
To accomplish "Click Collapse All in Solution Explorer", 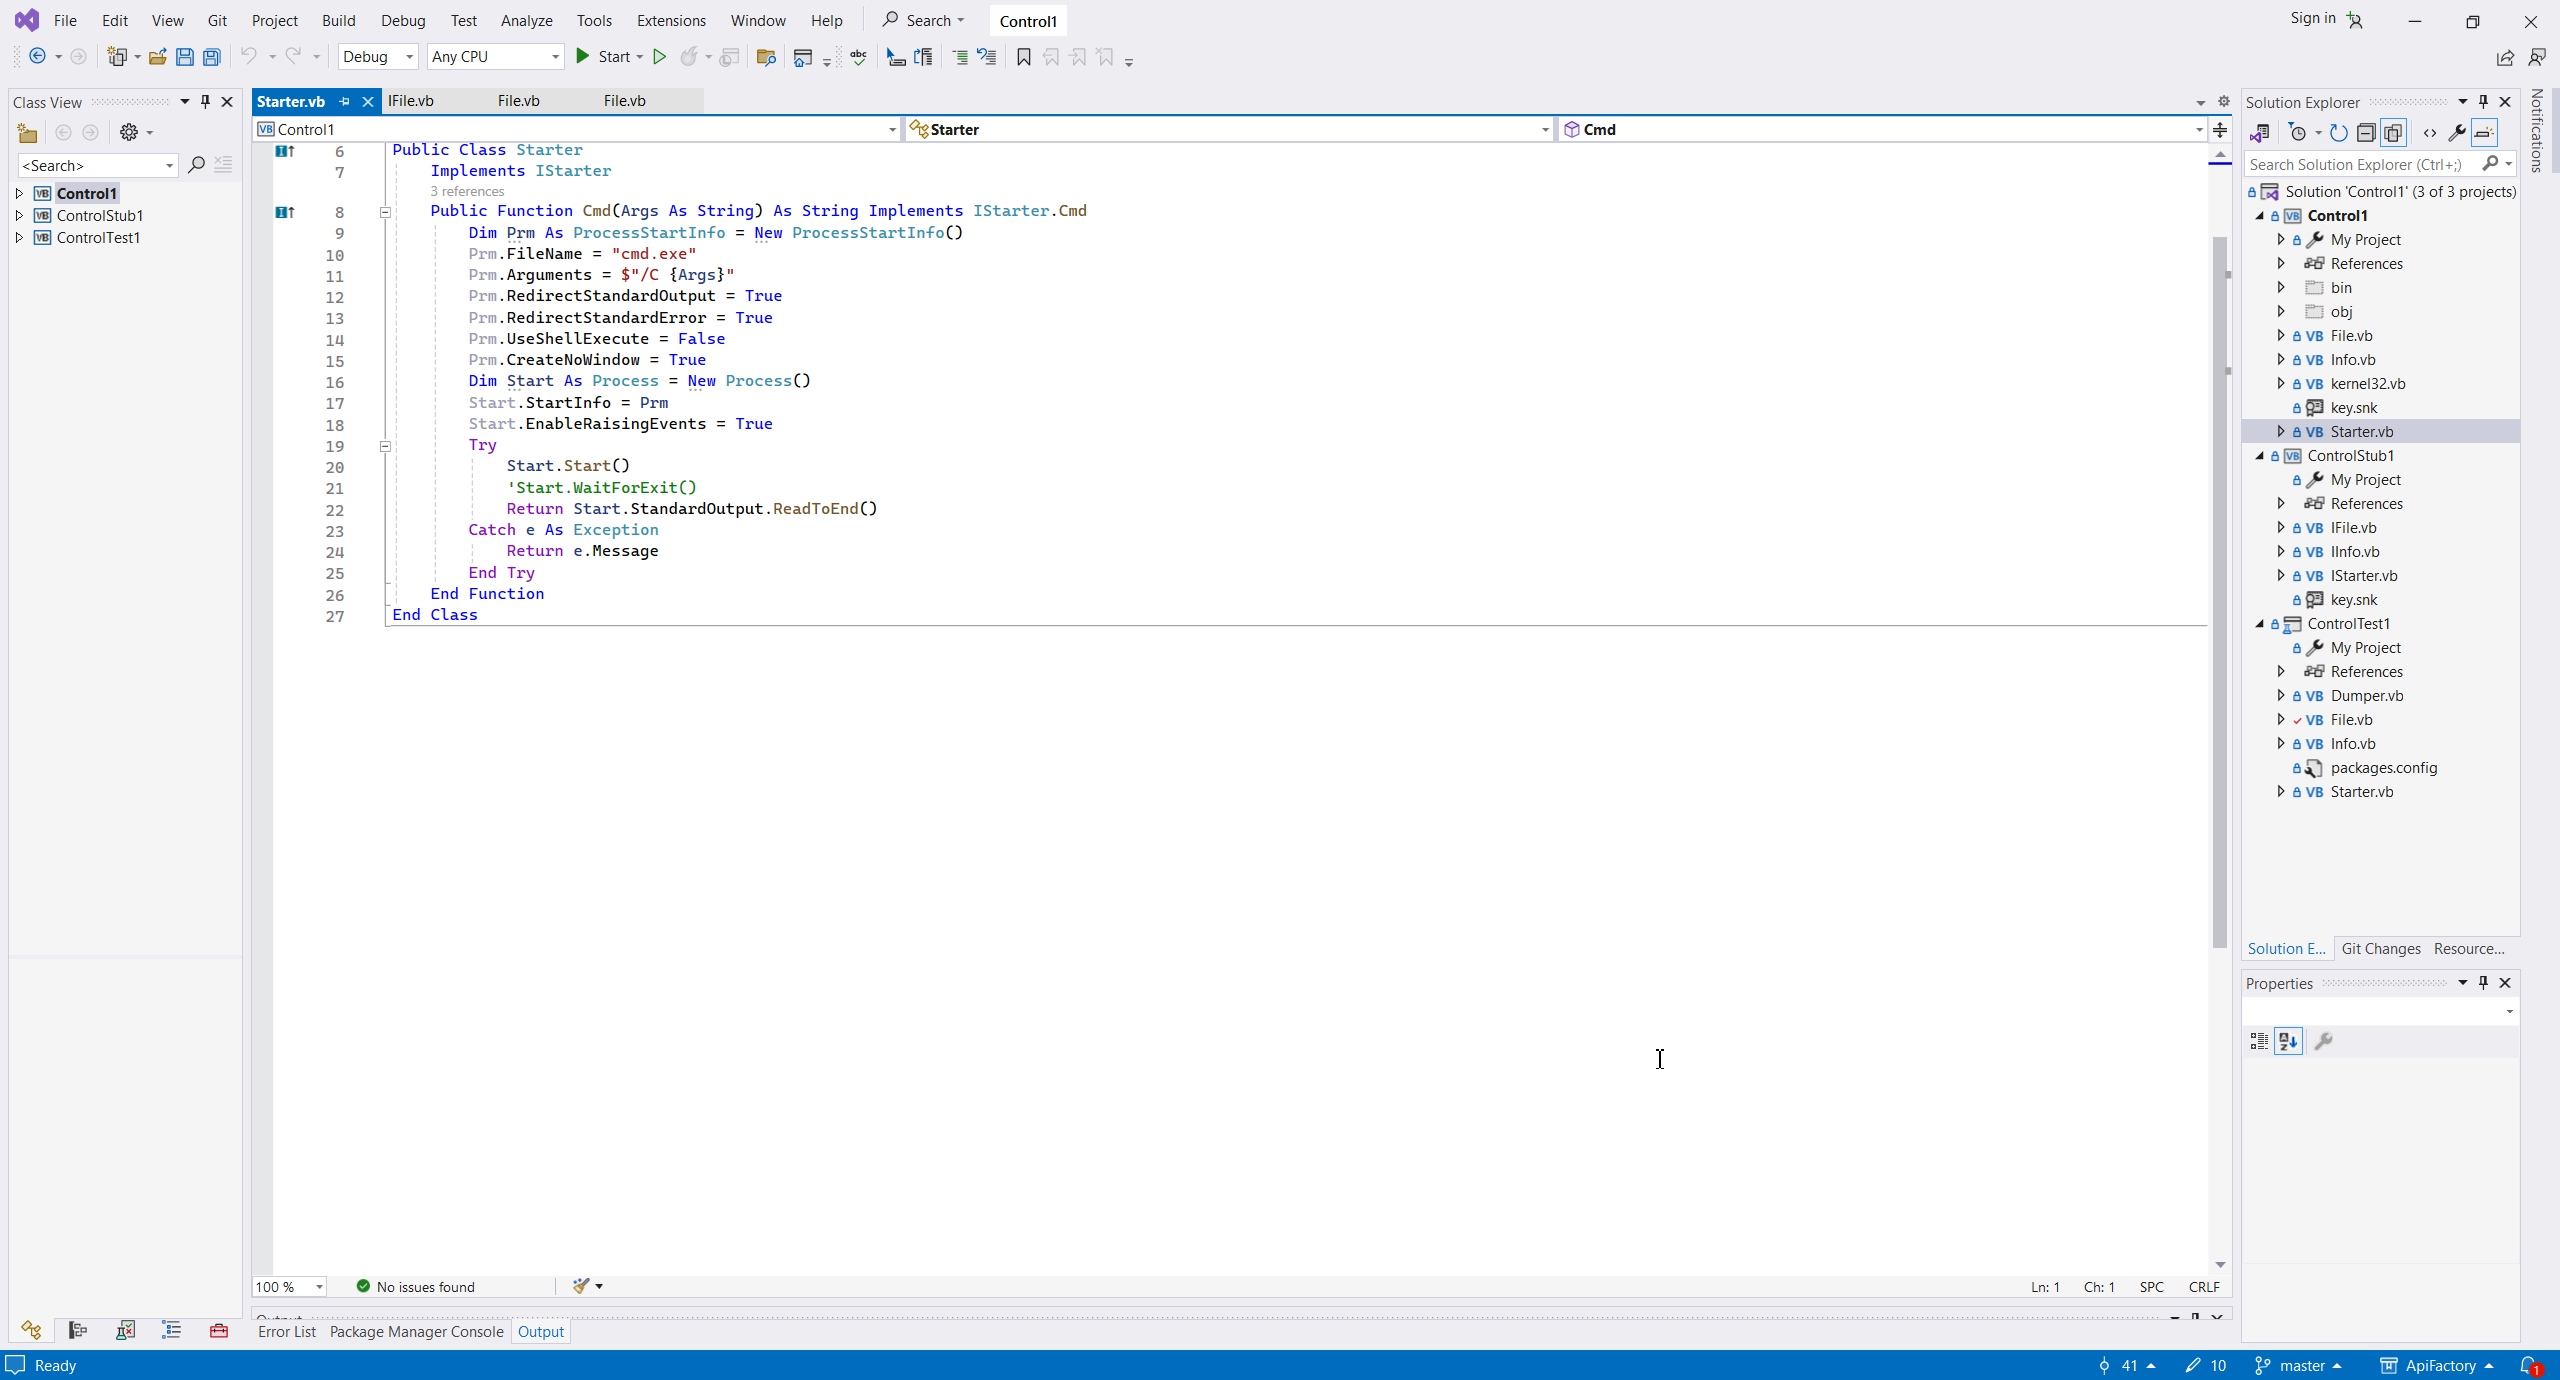I will pyautogui.click(x=2366, y=133).
